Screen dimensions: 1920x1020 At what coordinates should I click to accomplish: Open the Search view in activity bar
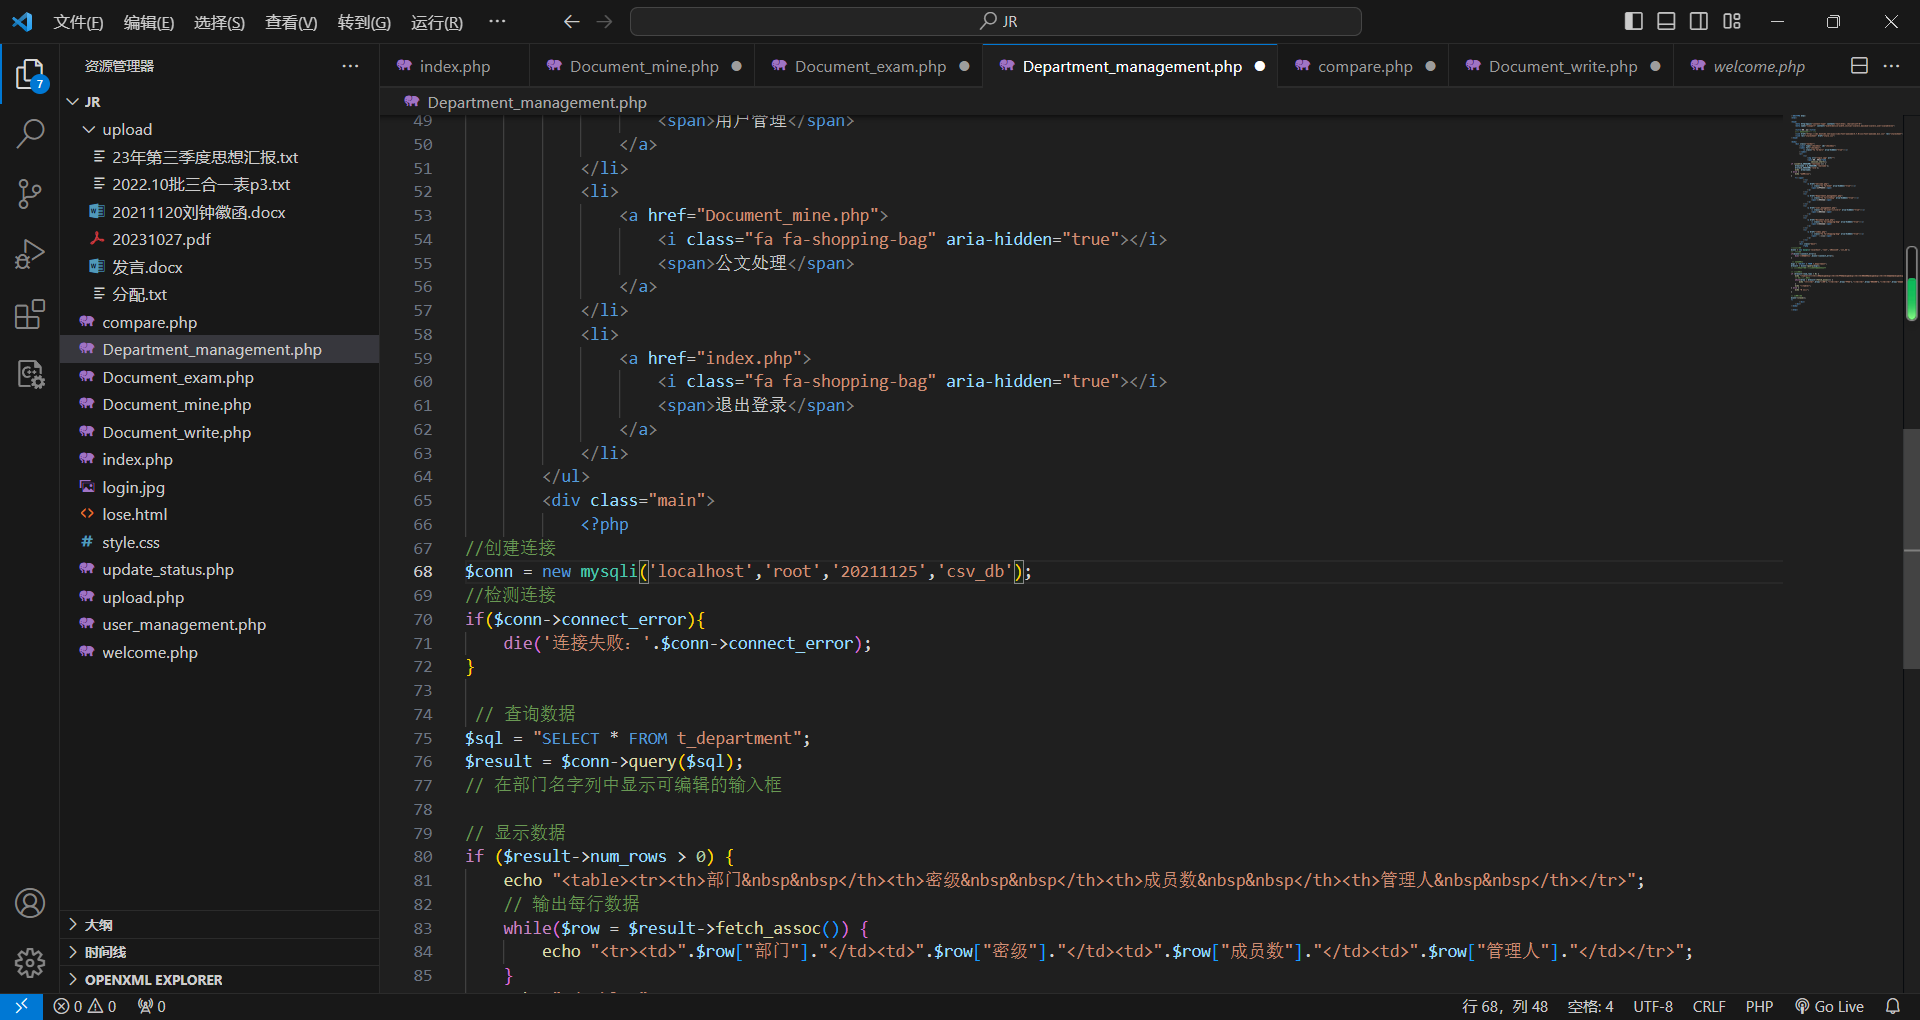pyautogui.click(x=30, y=133)
